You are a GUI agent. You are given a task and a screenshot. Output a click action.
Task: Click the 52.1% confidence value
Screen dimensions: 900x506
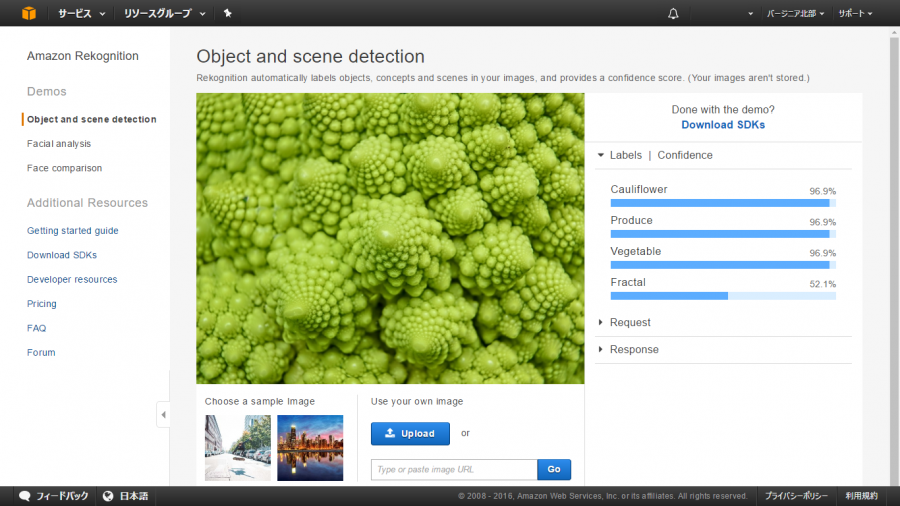pyautogui.click(x=823, y=284)
